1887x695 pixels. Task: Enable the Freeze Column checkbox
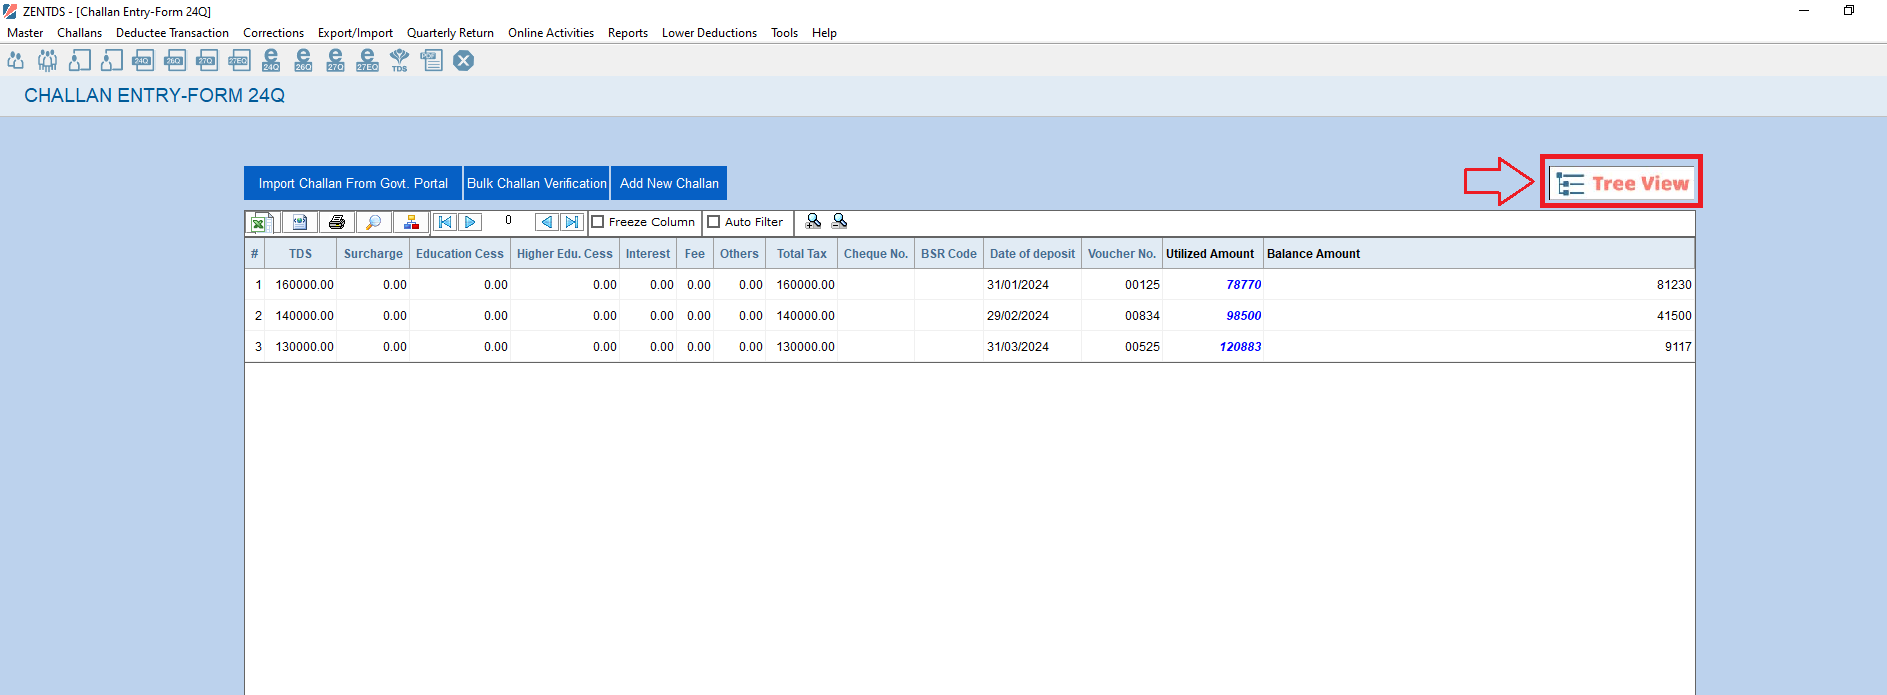tap(598, 222)
